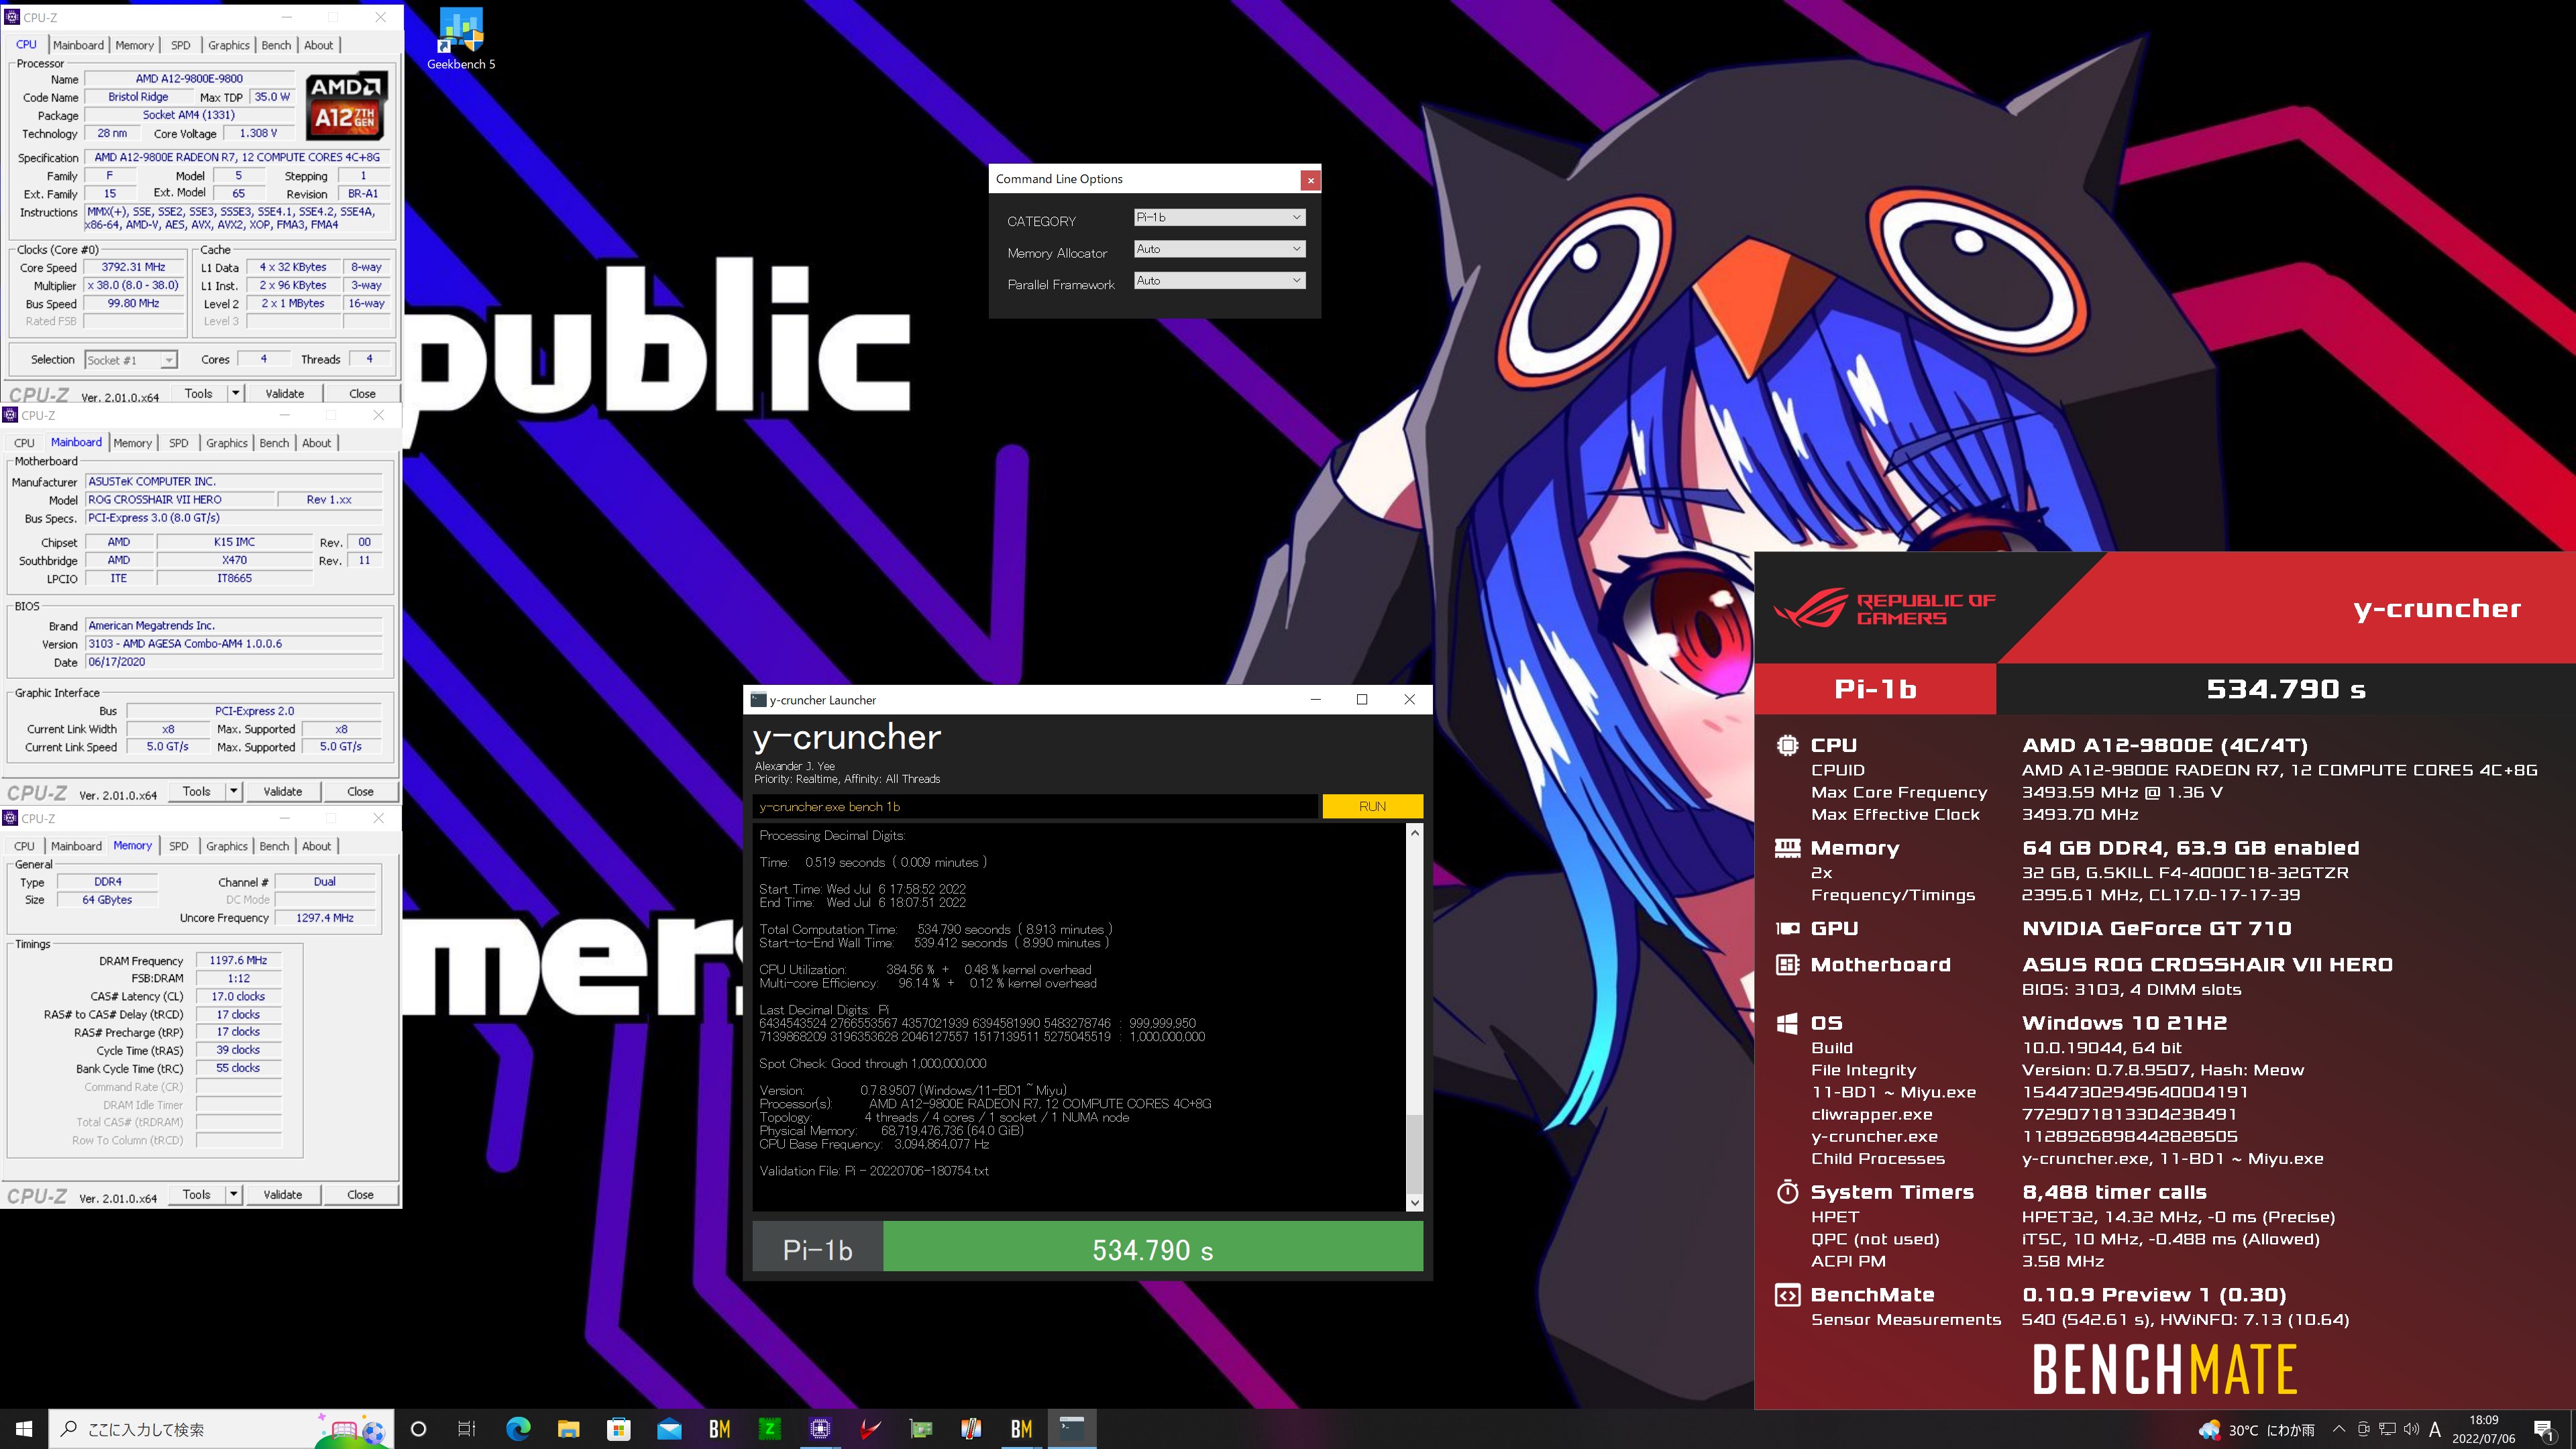Click the thermometer taskbar icon
Image resolution: width=2576 pixels, height=1449 pixels.
[971, 1429]
